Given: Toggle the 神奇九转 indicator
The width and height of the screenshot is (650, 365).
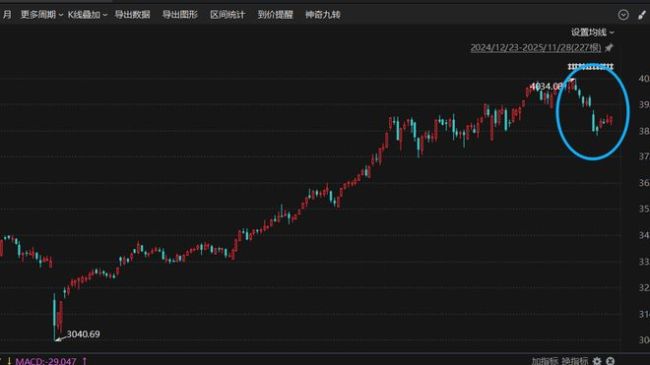Looking at the screenshot, I should click(x=323, y=15).
